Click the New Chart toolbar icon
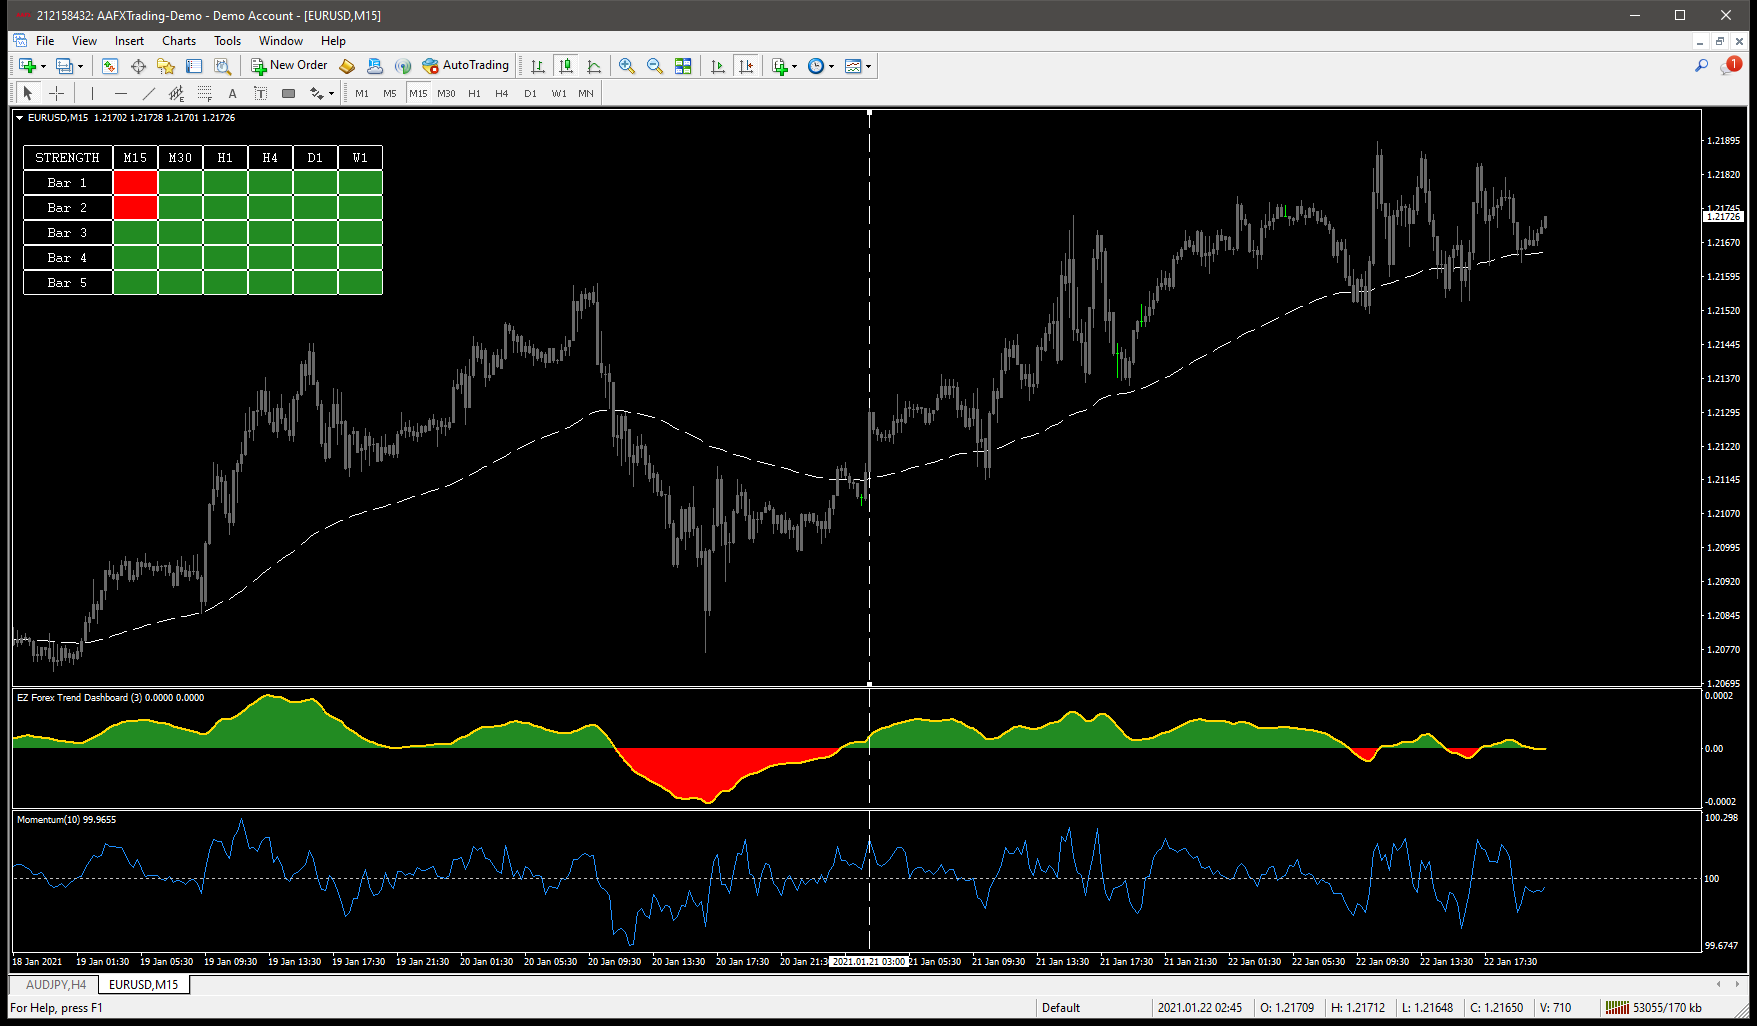The image size is (1757, 1026). (x=27, y=66)
